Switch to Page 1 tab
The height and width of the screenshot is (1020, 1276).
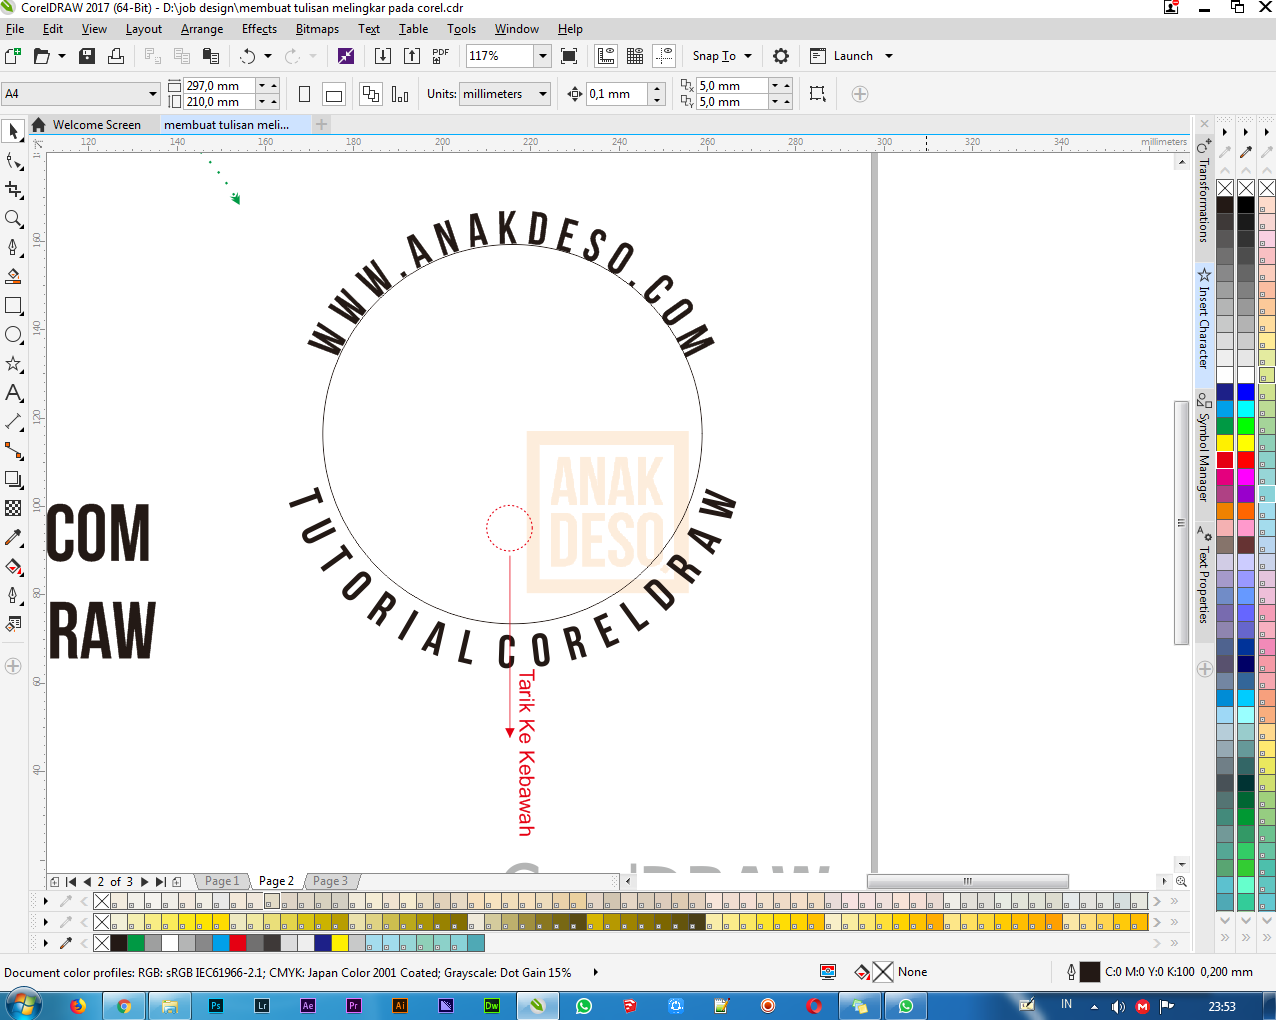coord(222,881)
